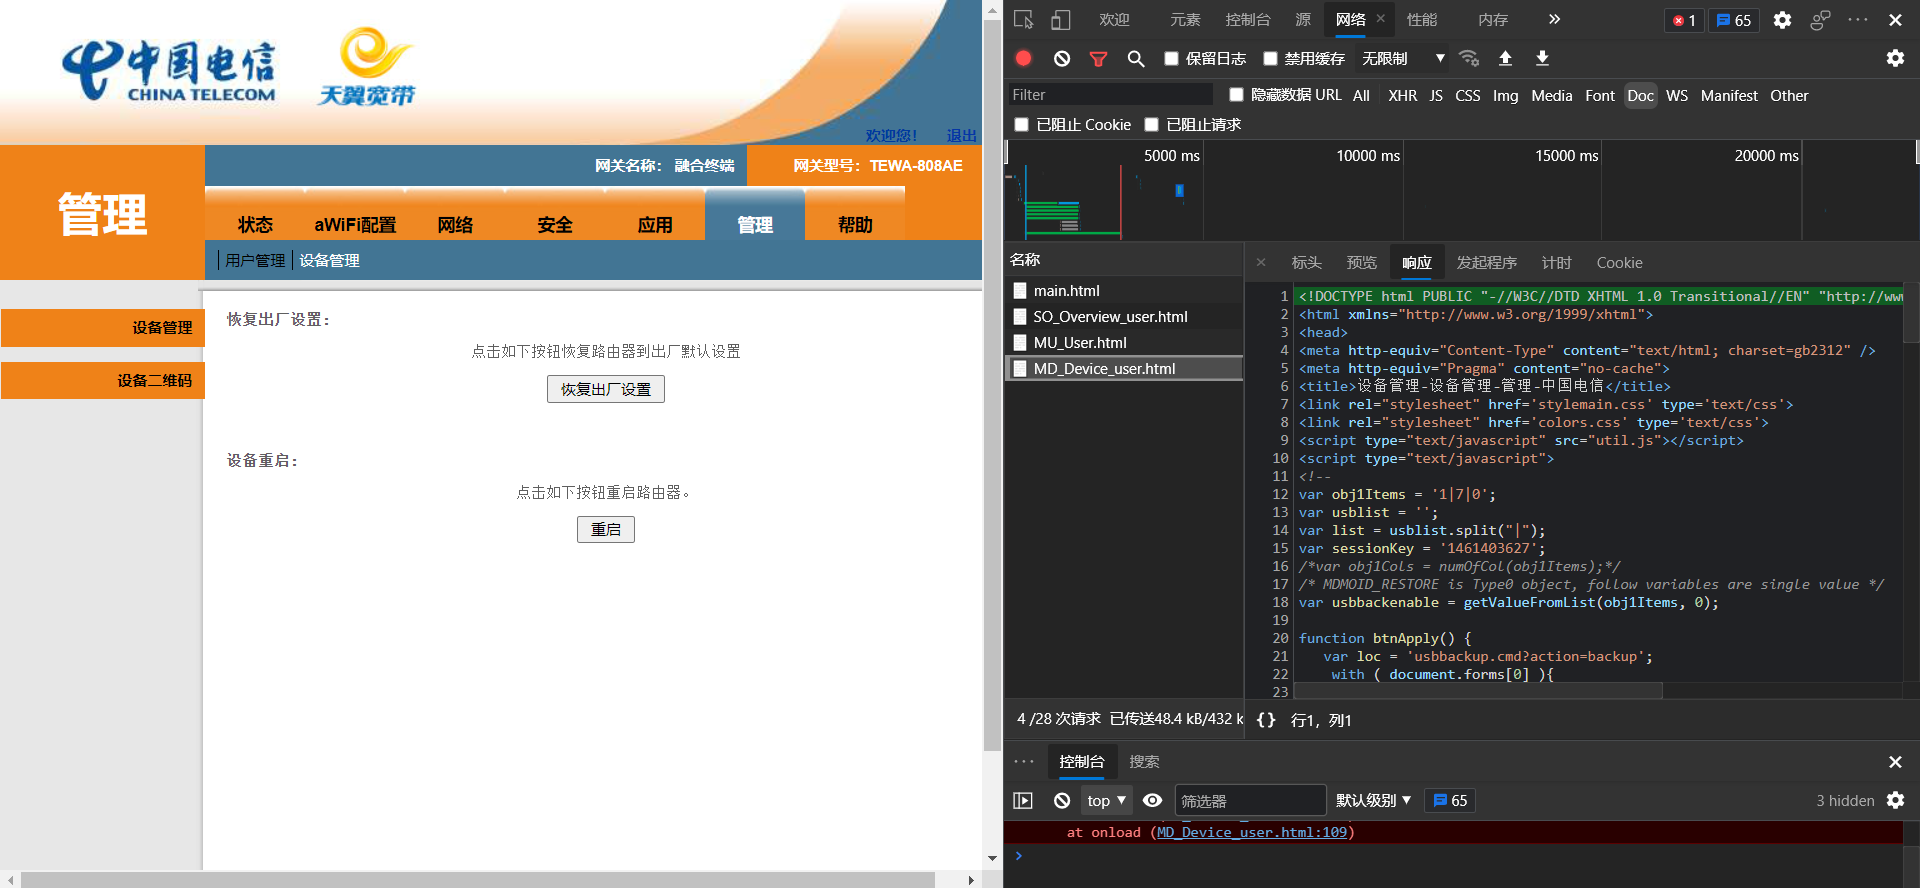
Task: Click the live expression eye icon
Action: coord(1152,800)
